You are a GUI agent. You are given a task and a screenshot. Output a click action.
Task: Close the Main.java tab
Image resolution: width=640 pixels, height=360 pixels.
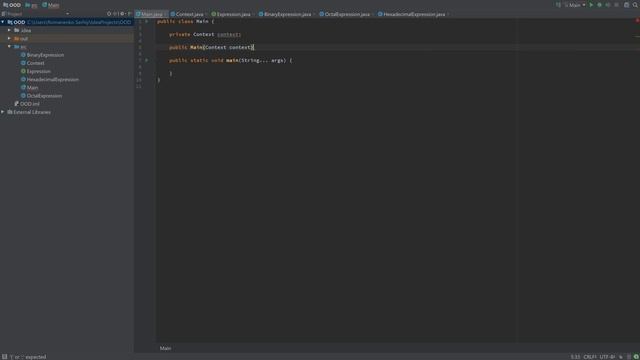click(165, 14)
